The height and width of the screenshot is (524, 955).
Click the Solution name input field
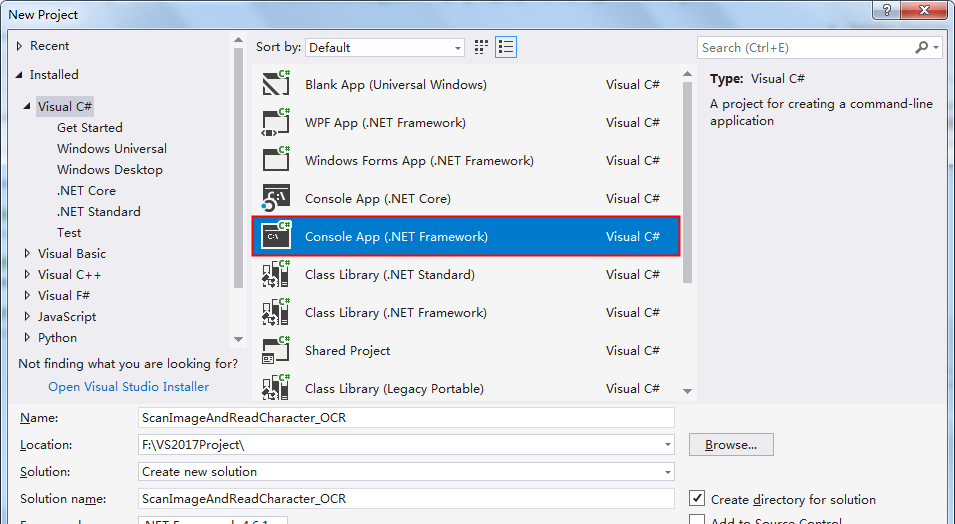pos(406,498)
